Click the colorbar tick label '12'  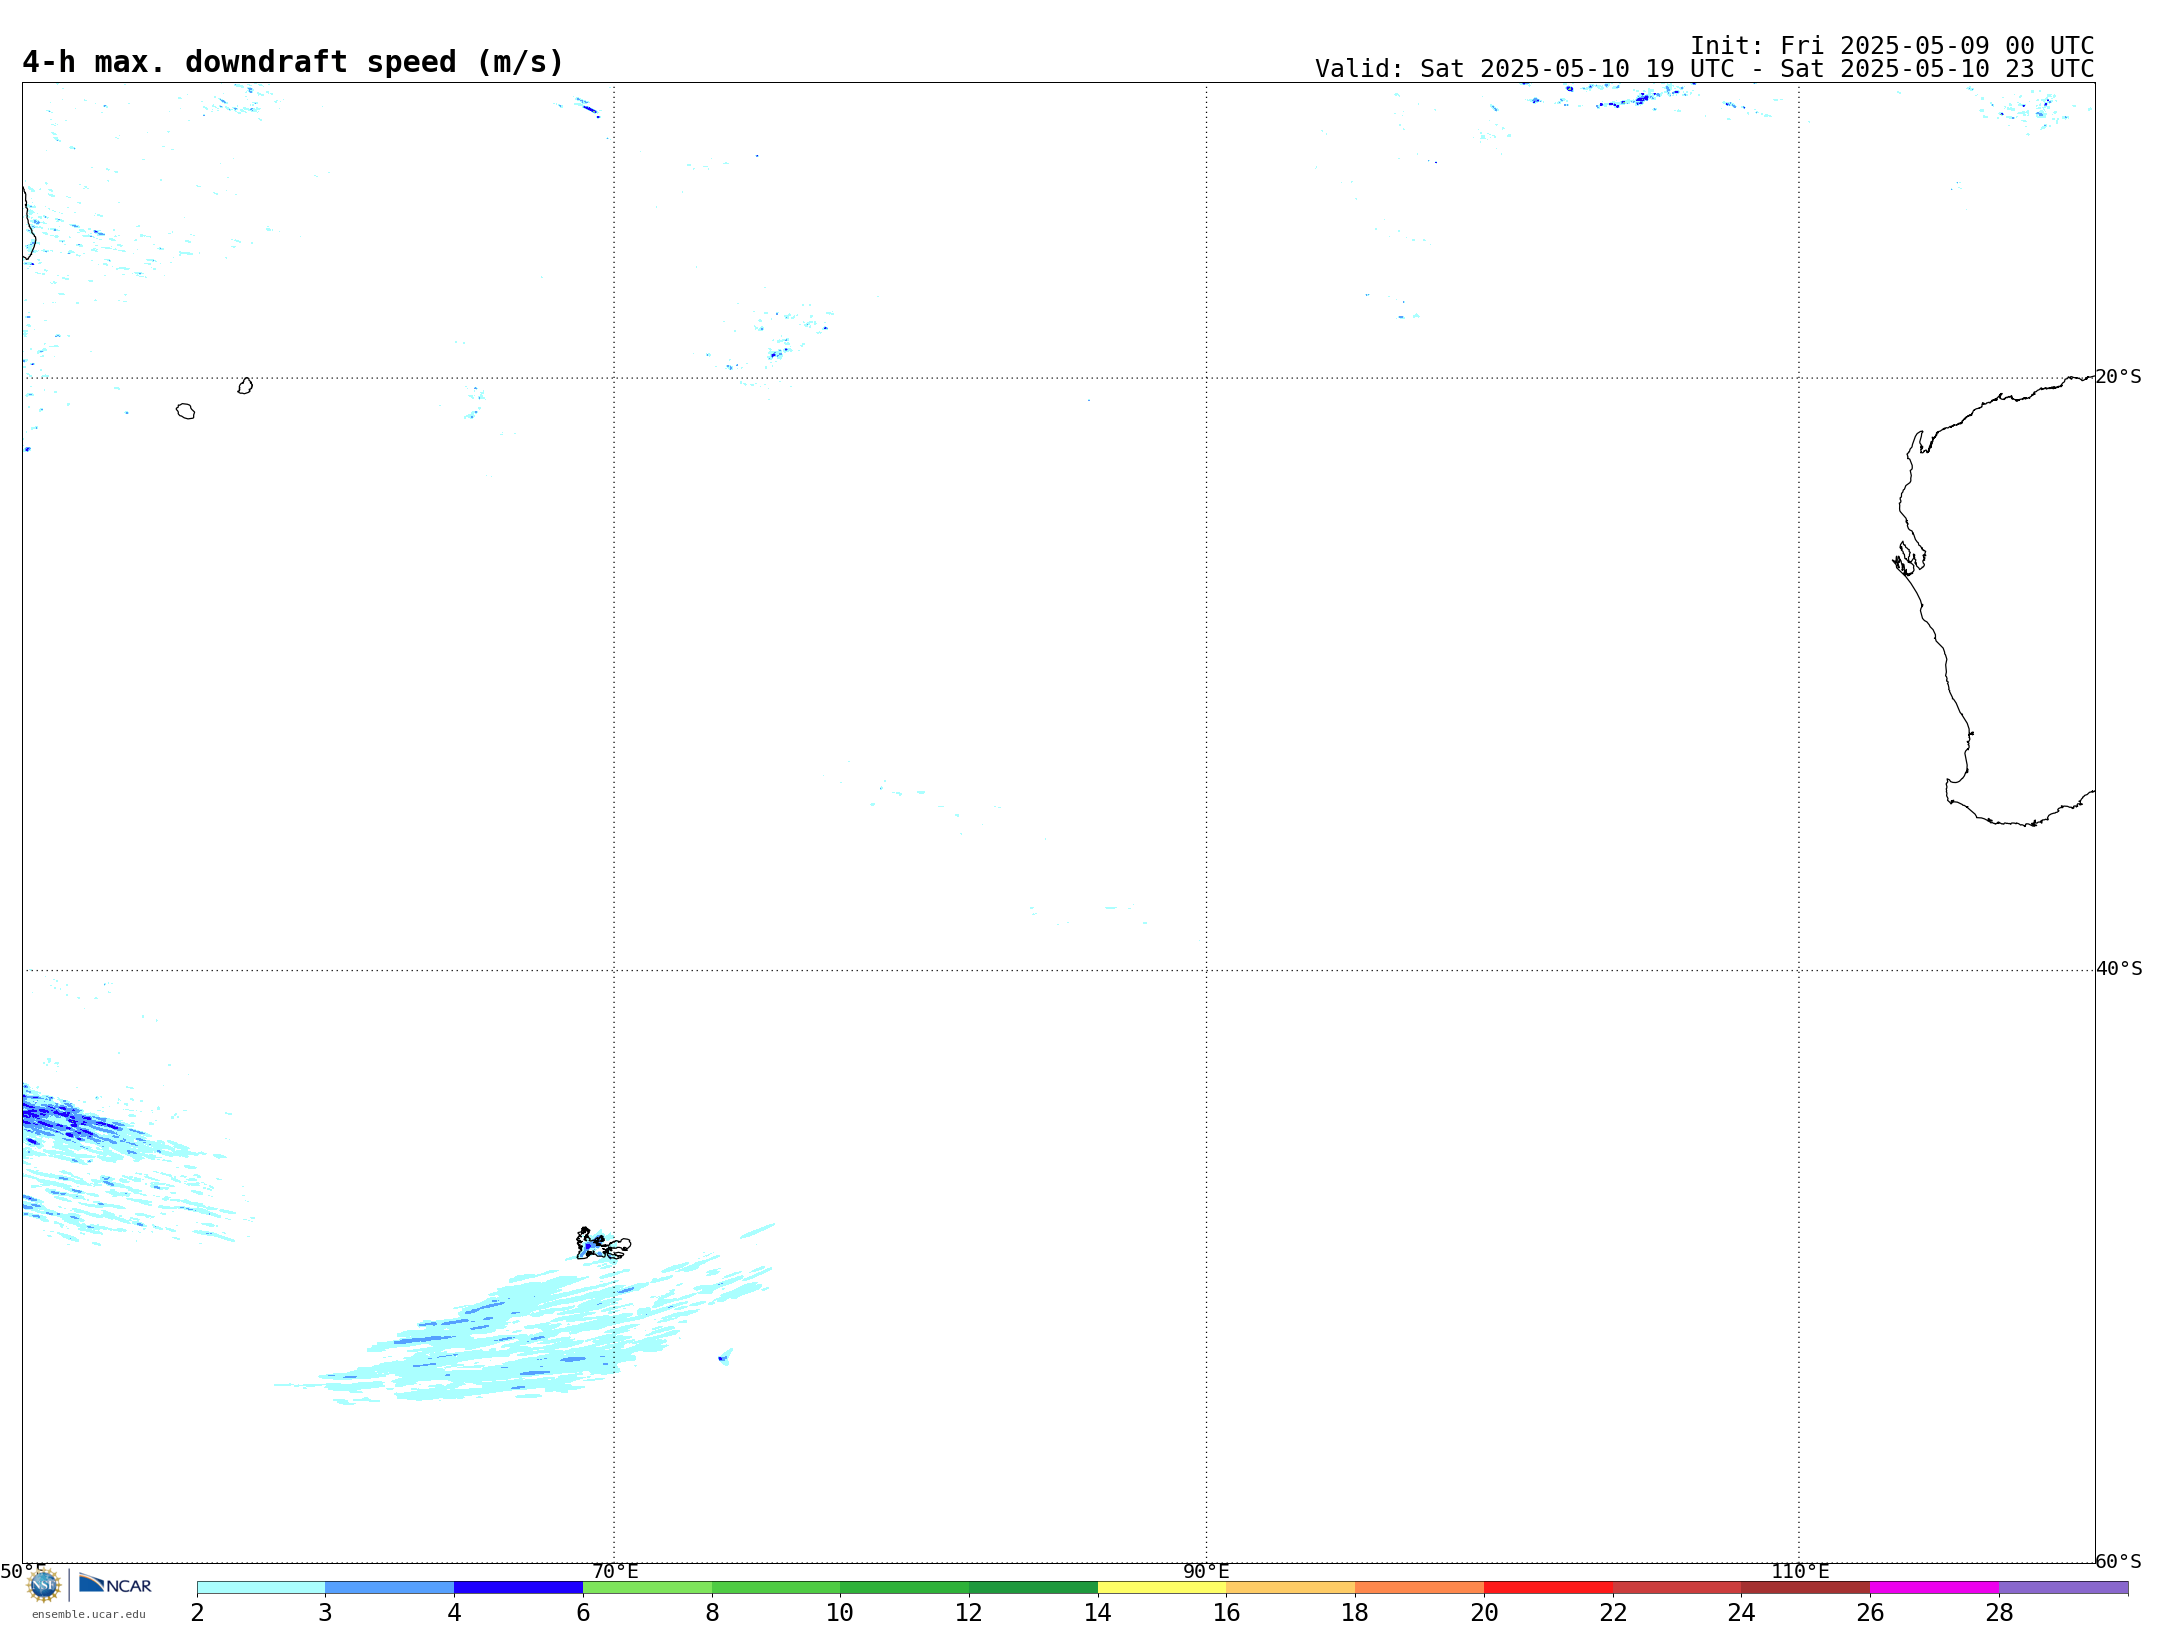[x=969, y=1613]
